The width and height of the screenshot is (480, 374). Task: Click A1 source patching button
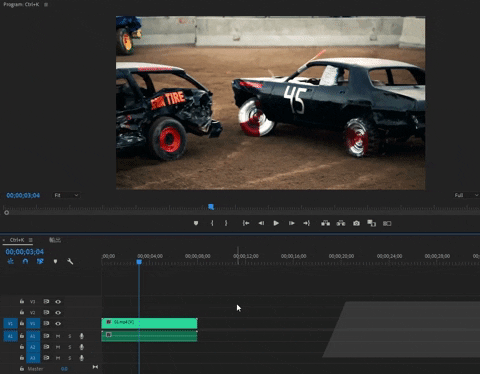[10, 336]
